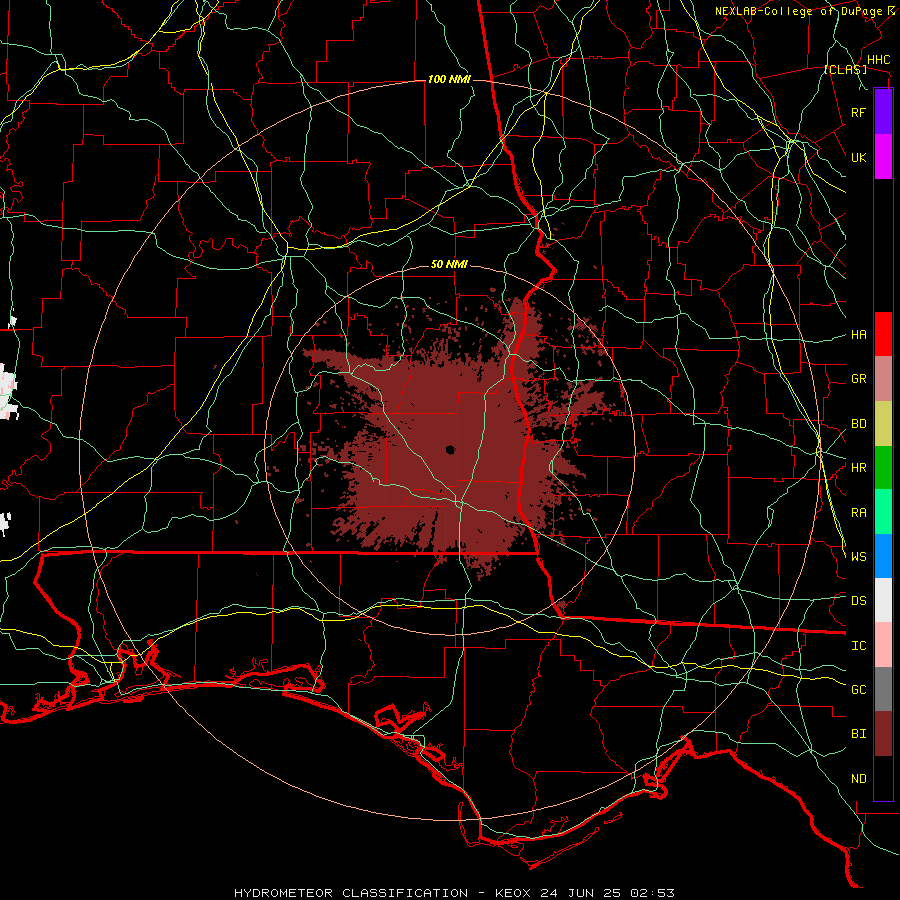
Task: Click the KEOX station identifier
Action: click(514, 893)
